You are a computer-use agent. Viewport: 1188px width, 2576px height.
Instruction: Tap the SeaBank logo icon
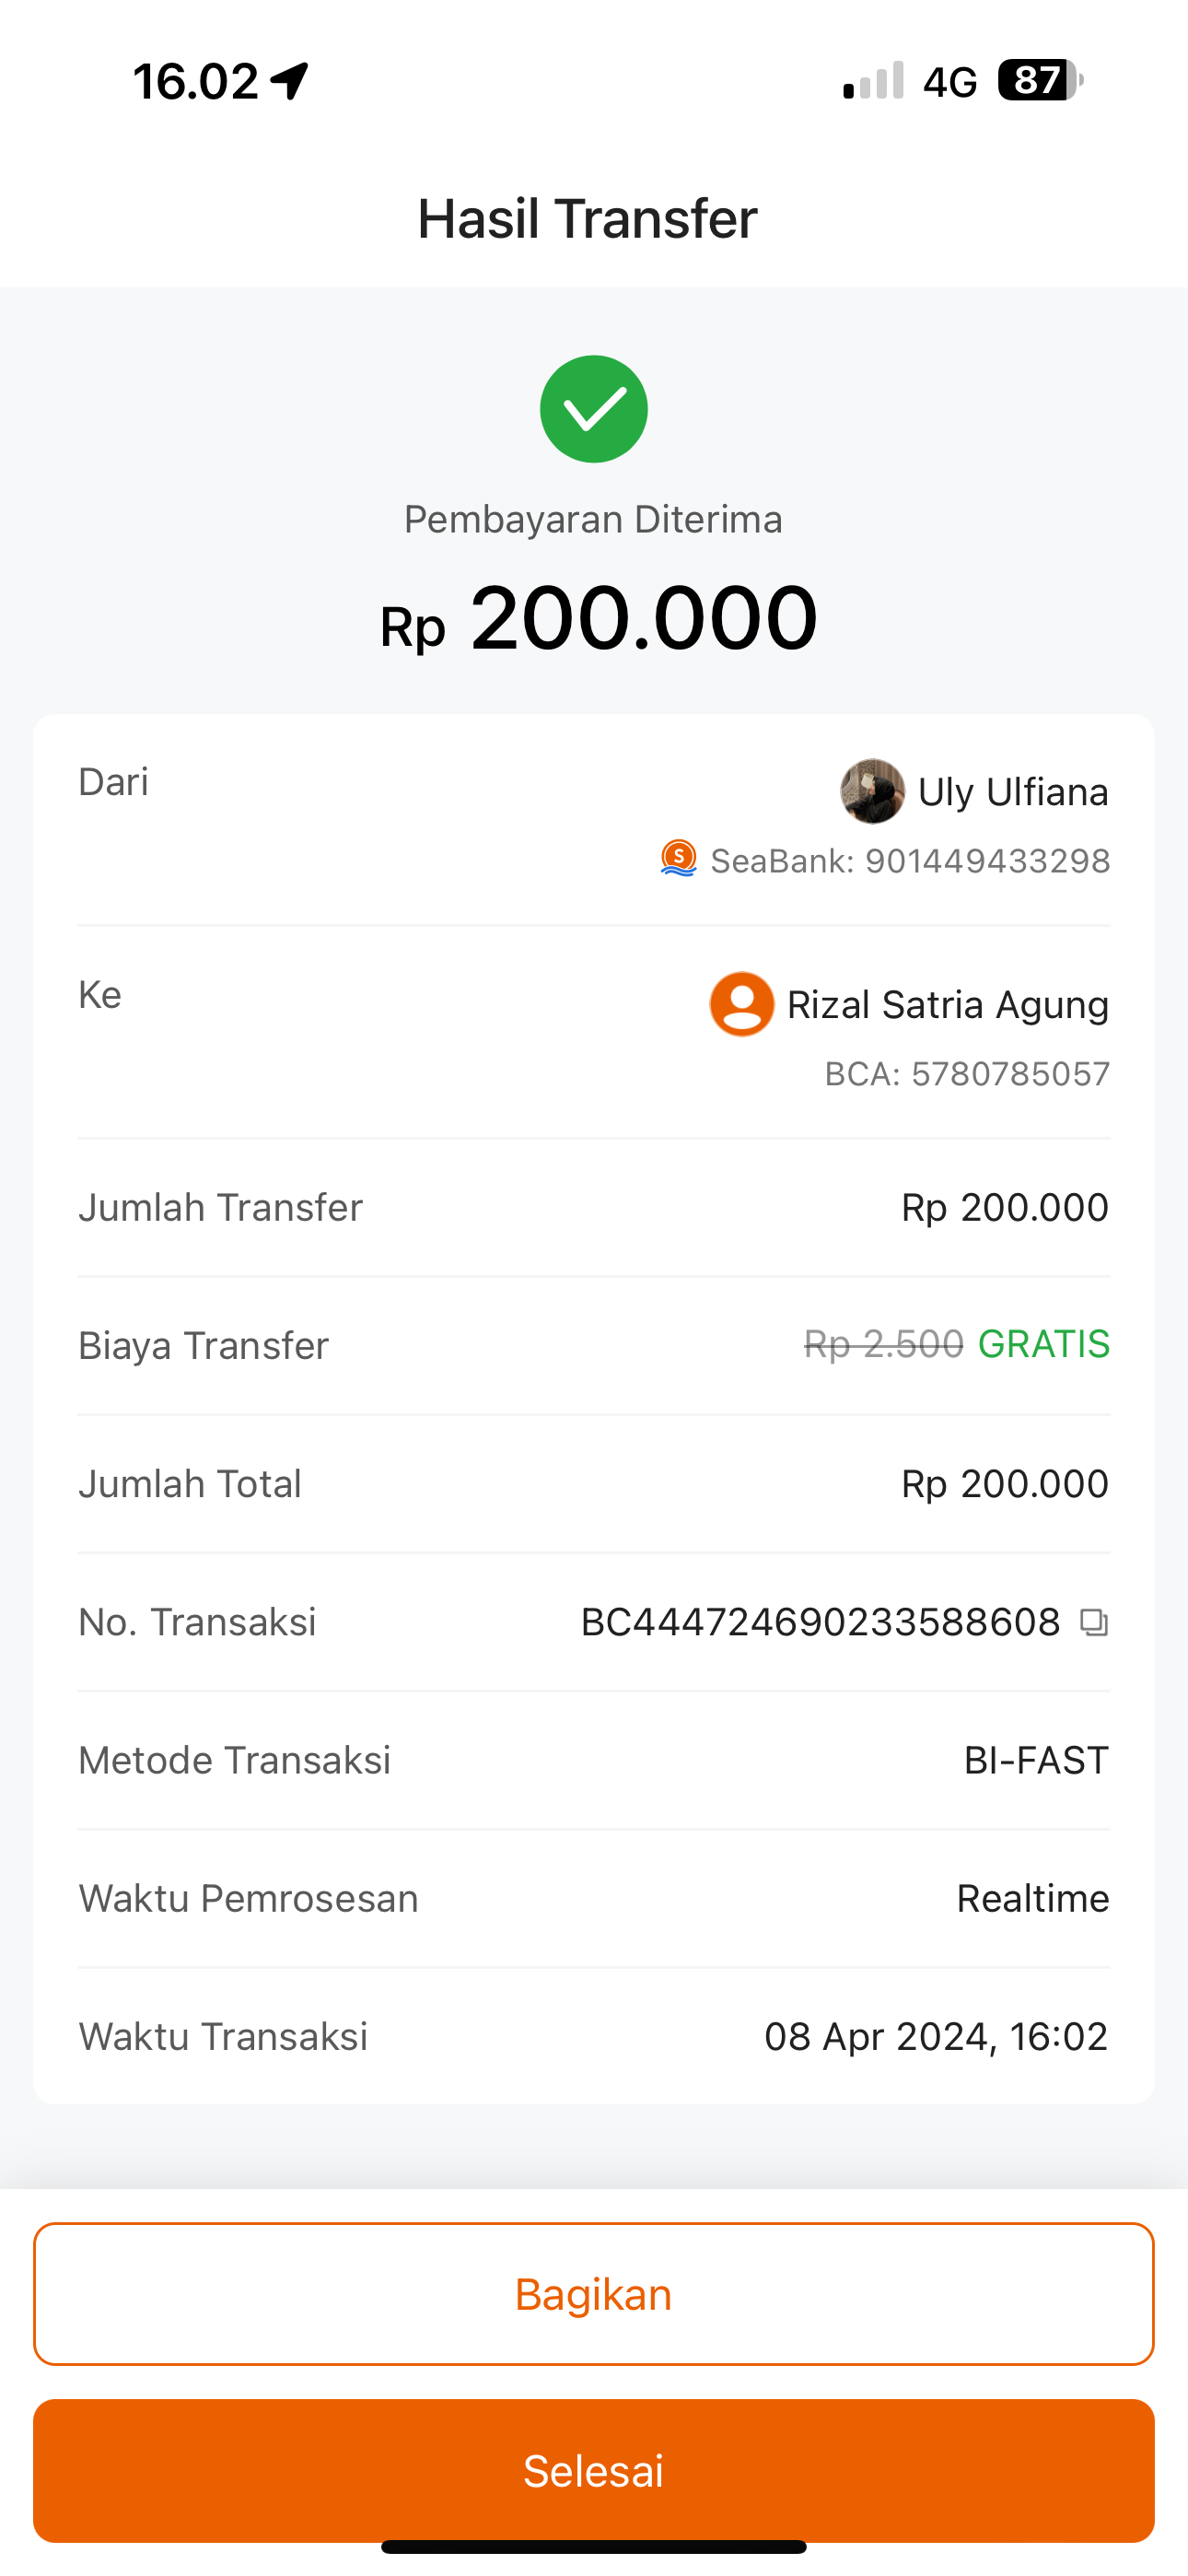tap(679, 859)
